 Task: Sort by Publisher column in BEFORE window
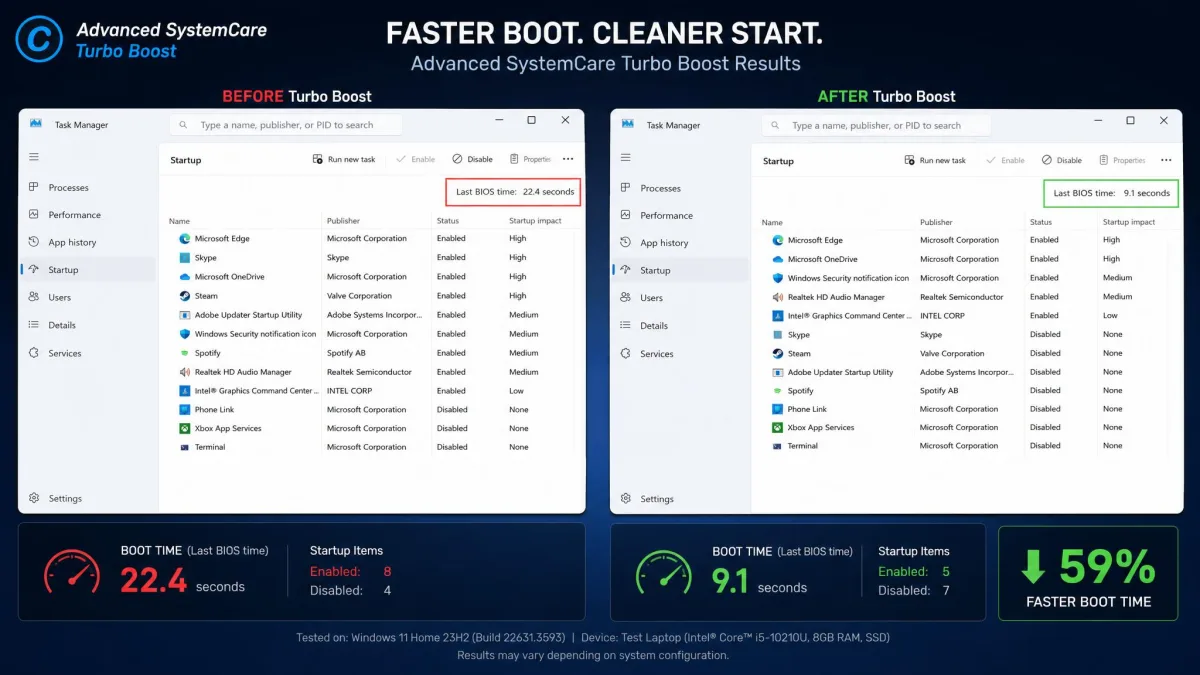tap(343, 221)
